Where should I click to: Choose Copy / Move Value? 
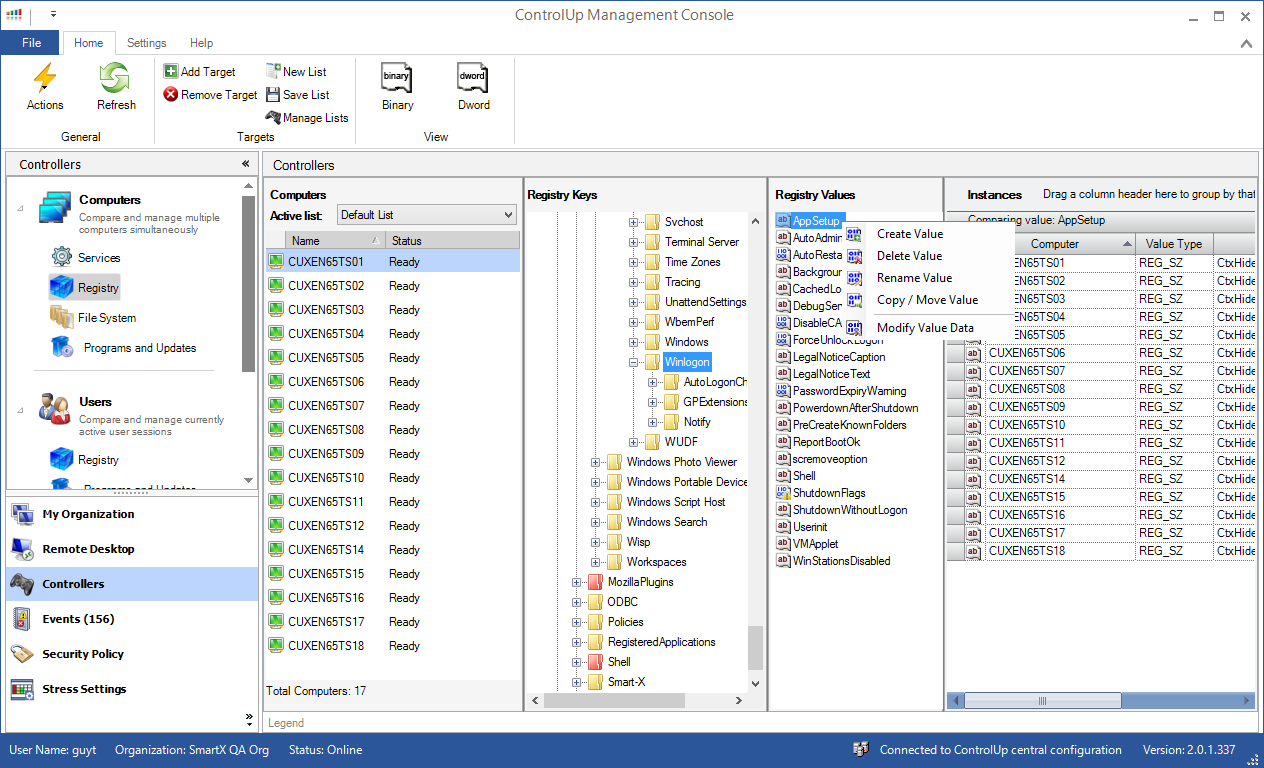tap(927, 300)
